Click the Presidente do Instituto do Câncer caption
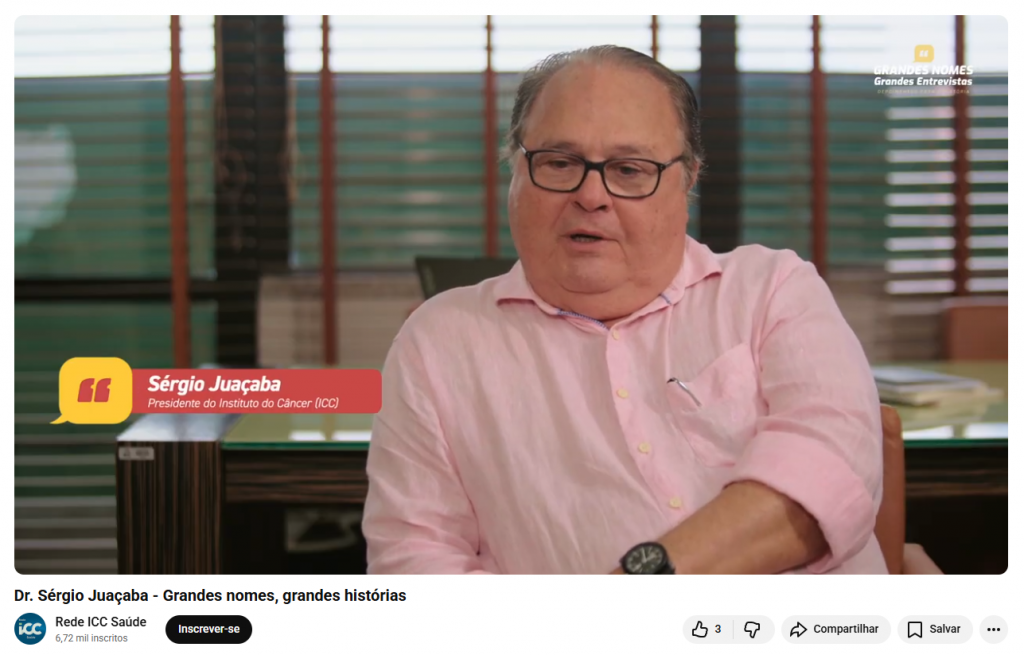1024x655 pixels. (243, 403)
